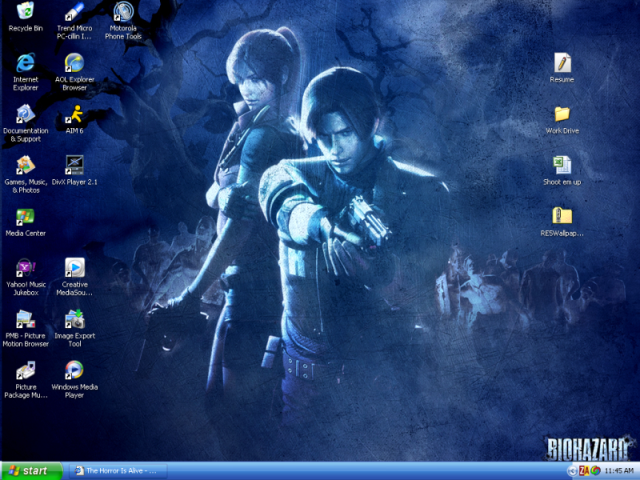Click the AIM 6 shortcut icon
The image size is (640, 480).
click(74, 113)
